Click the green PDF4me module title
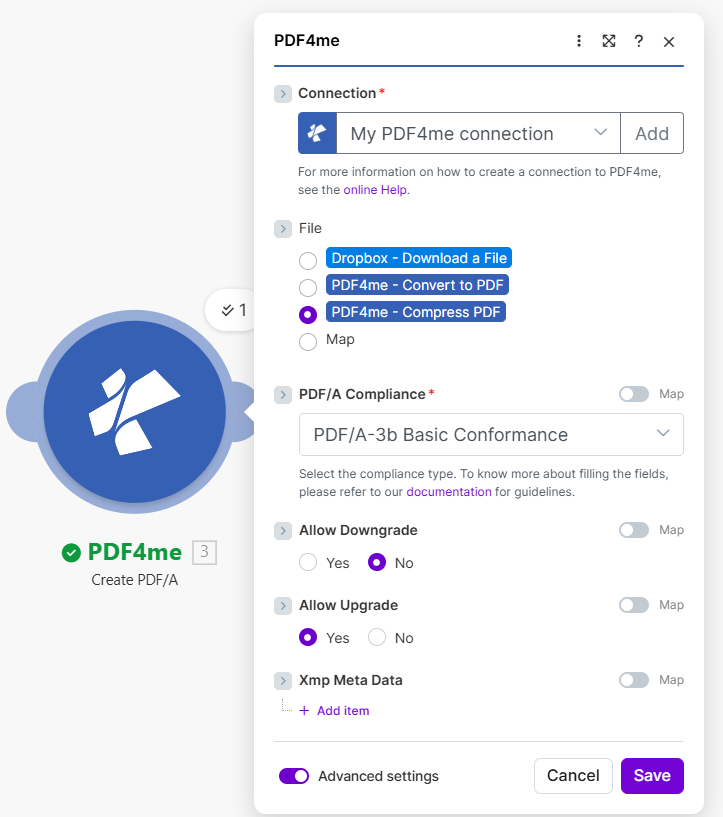The width and height of the screenshot is (723, 817). 134,552
